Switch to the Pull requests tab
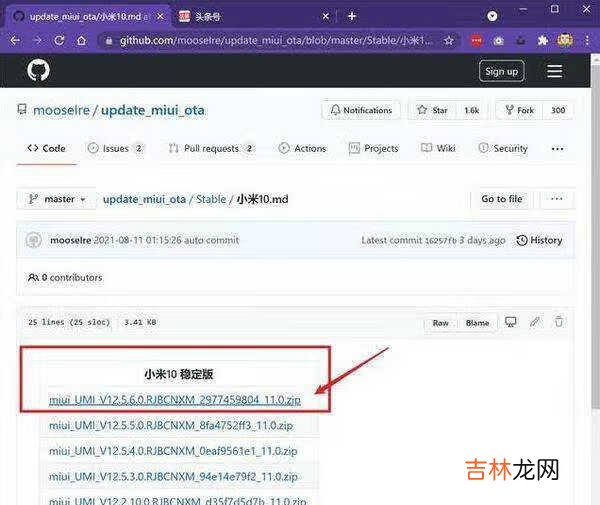600x505 pixels. click(210, 148)
